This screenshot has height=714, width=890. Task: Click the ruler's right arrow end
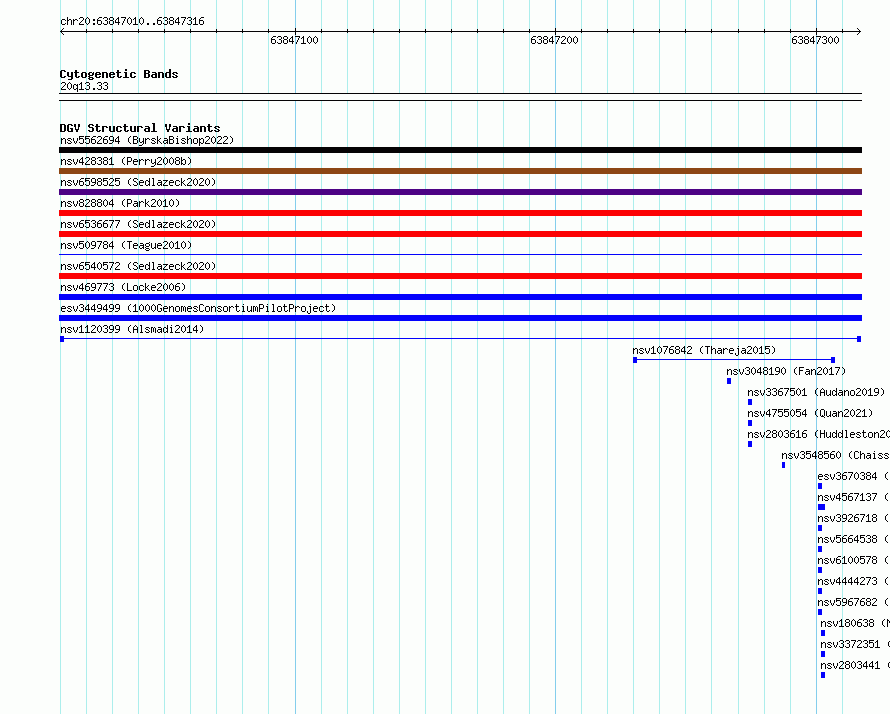[x=859, y=32]
